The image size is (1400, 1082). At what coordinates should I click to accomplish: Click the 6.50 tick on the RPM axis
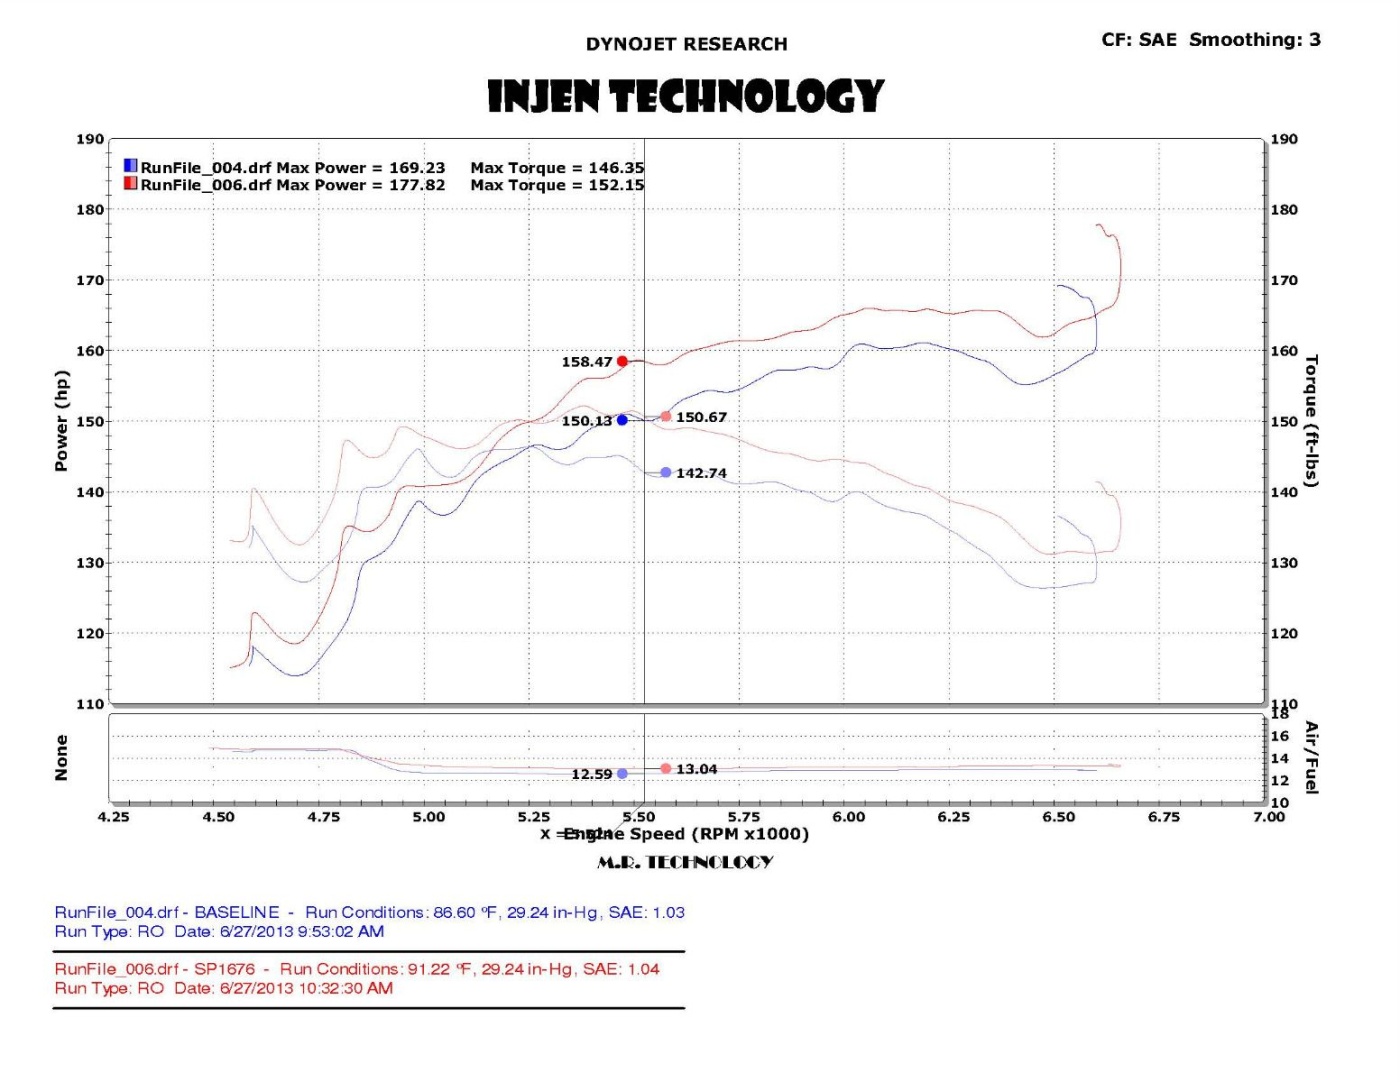point(1059,817)
